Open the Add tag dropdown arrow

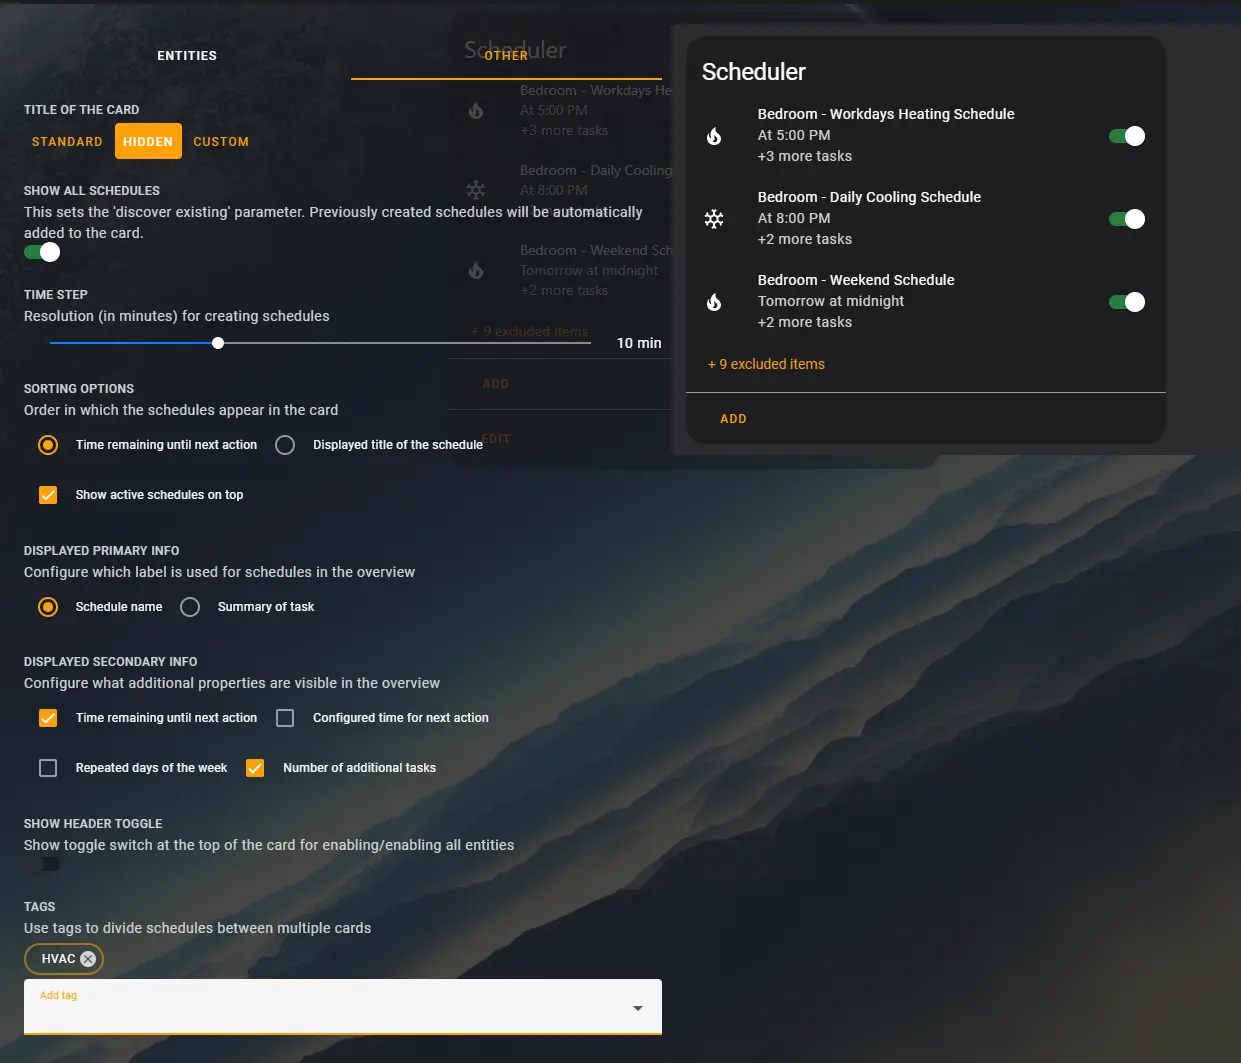coord(638,1008)
